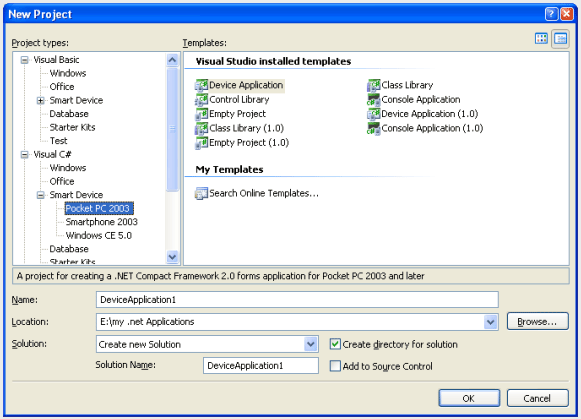Image resolution: width=581 pixels, height=419 pixels.
Task: Click the OK button
Action: tap(469, 398)
